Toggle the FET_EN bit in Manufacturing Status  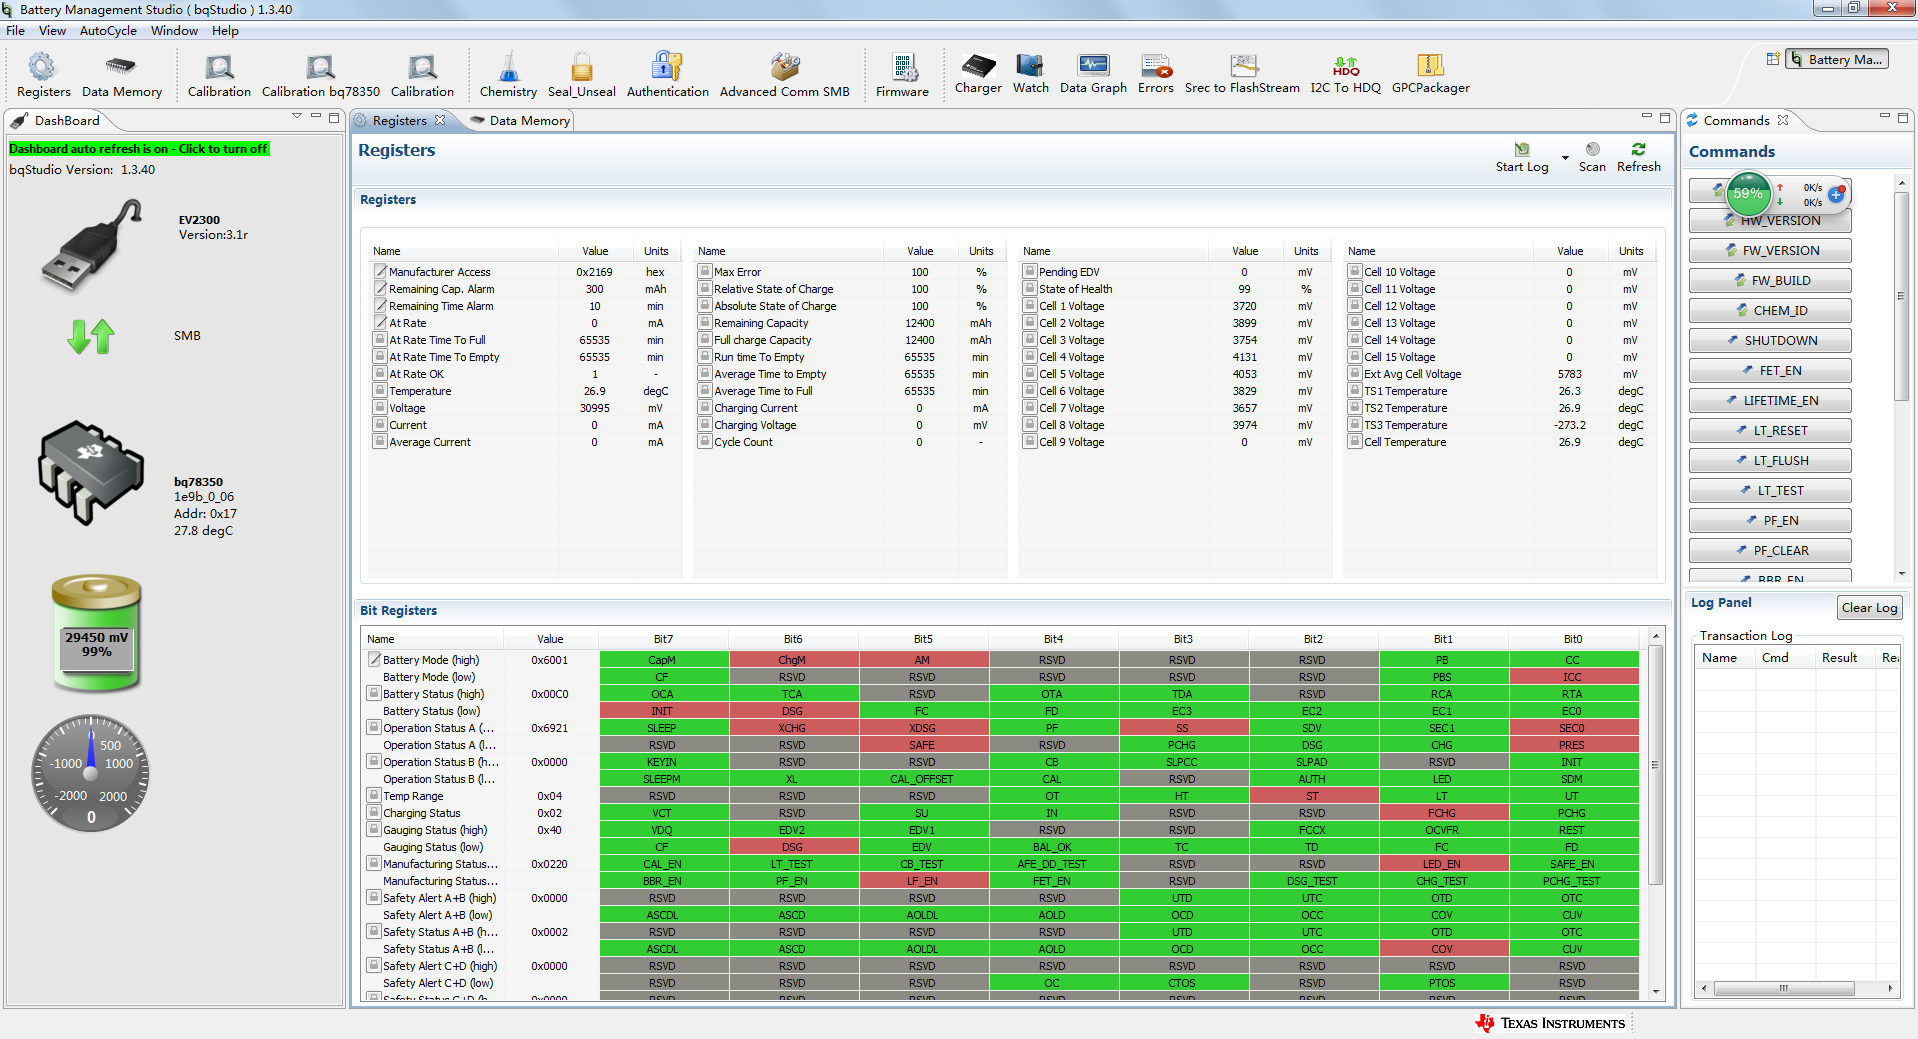coord(1054,881)
